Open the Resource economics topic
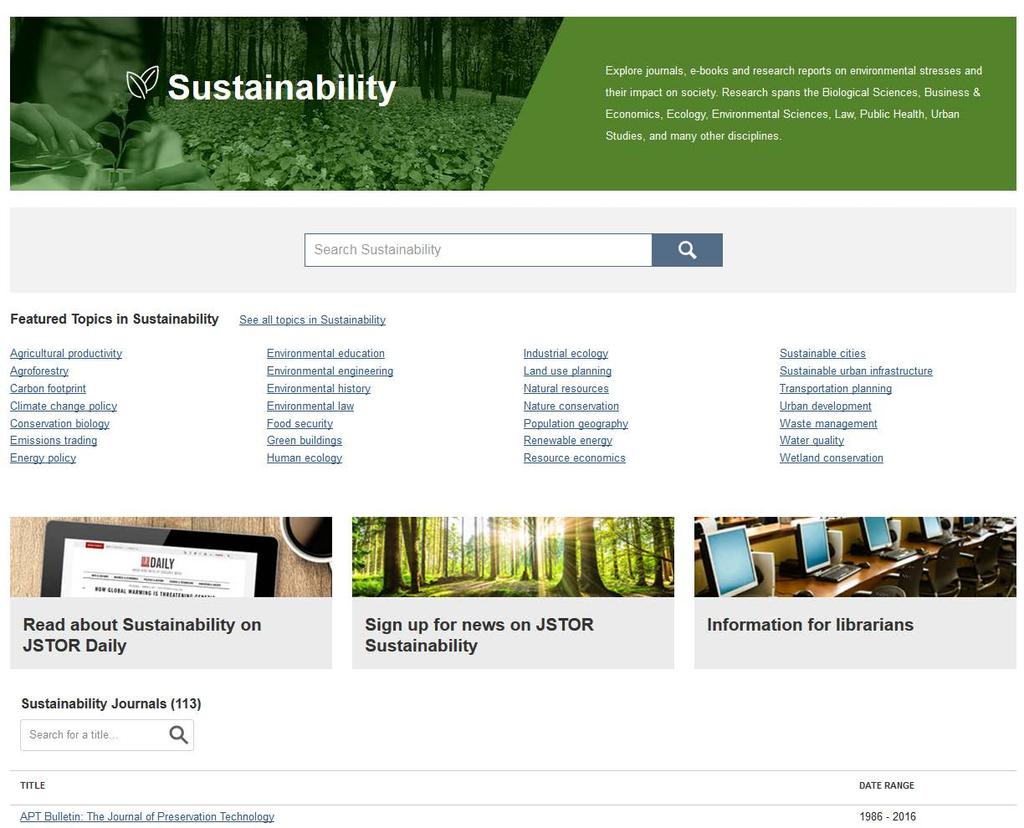 [575, 458]
